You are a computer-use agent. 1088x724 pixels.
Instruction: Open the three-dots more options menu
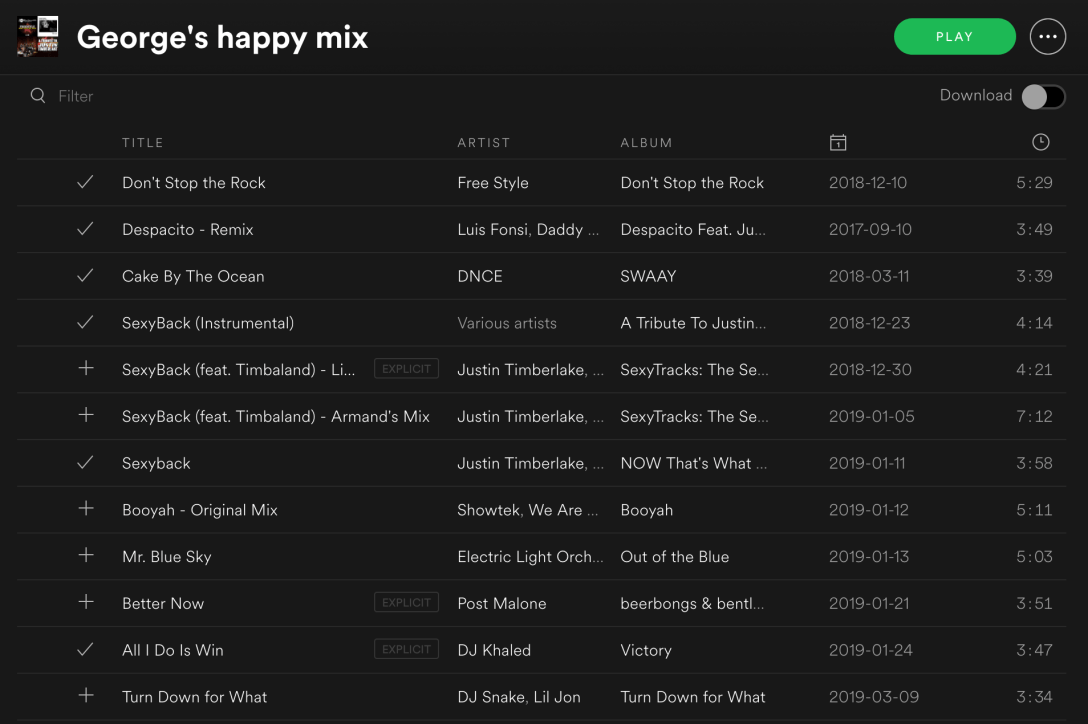1047,37
